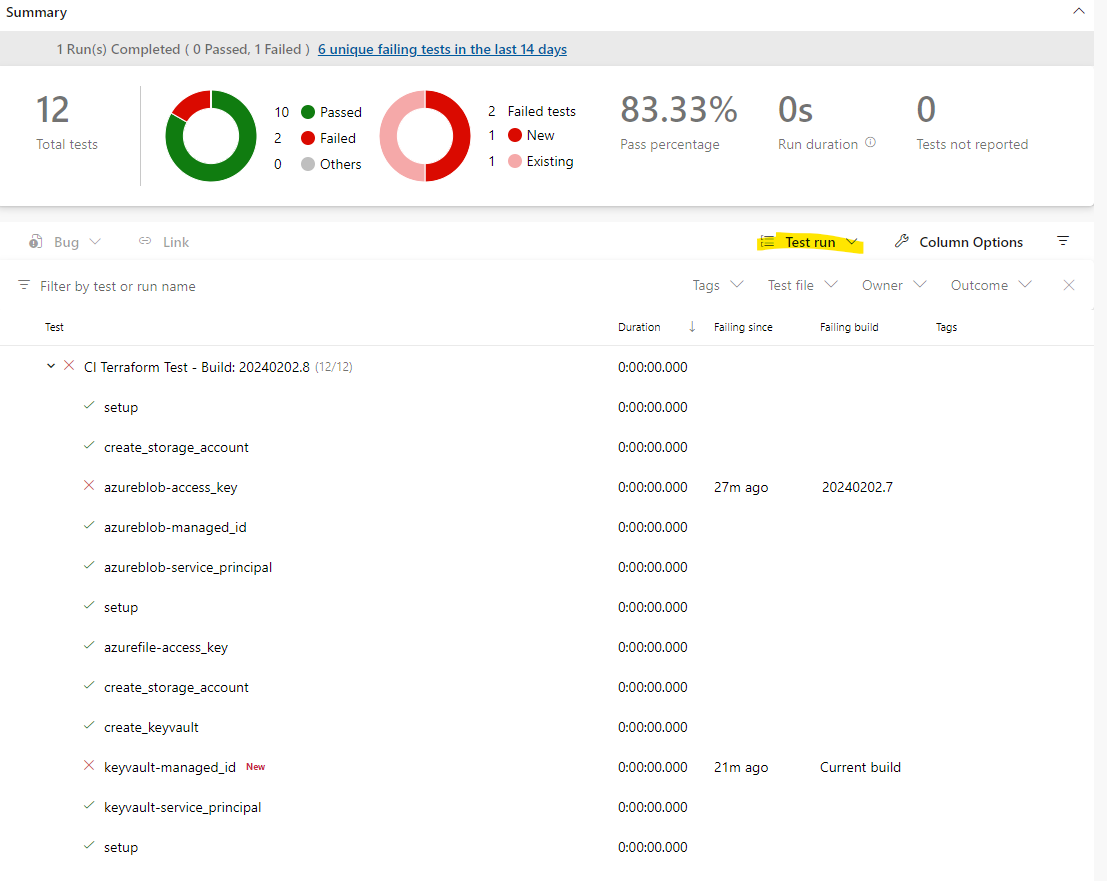Select the azurefile-access_key test
Screen dimensions: 1107x881
coord(166,647)
